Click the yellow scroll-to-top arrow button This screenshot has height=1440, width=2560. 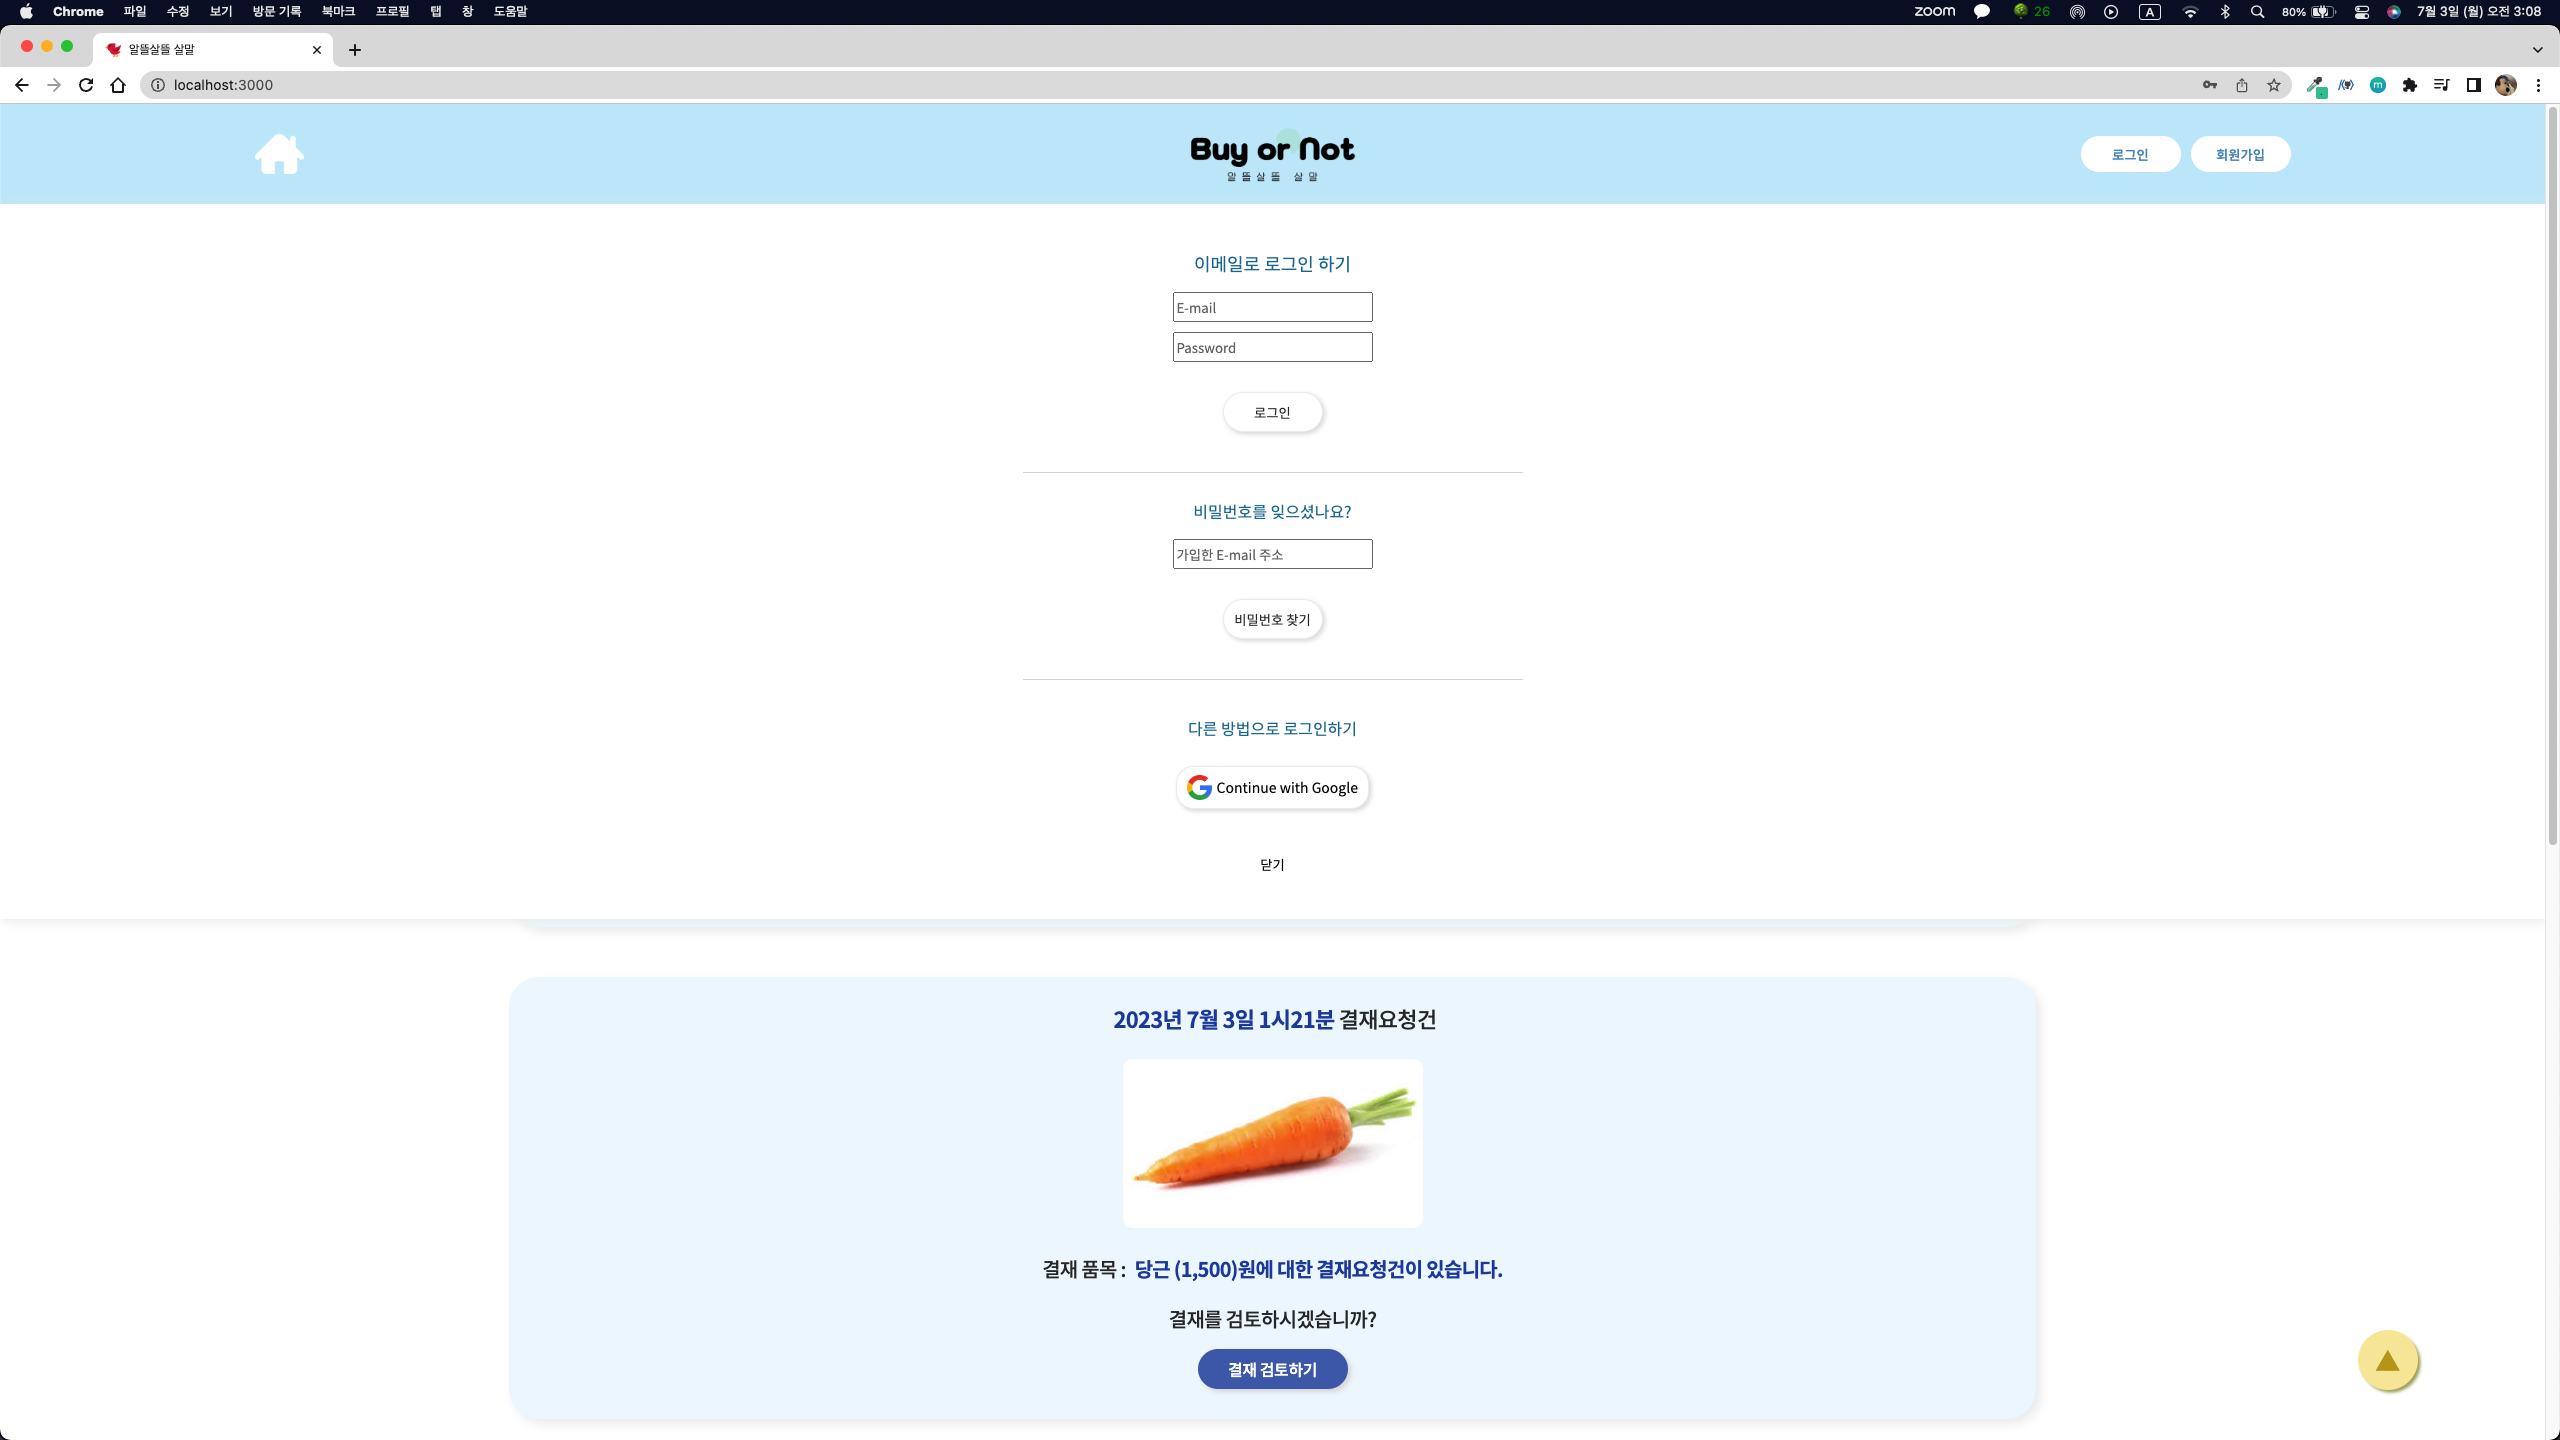click(2388, 1360)
